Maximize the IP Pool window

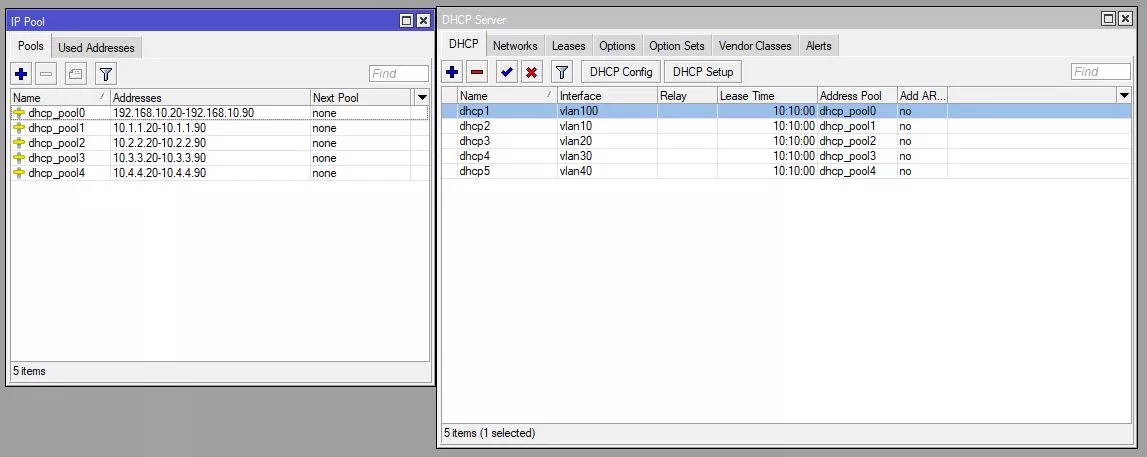407,21
